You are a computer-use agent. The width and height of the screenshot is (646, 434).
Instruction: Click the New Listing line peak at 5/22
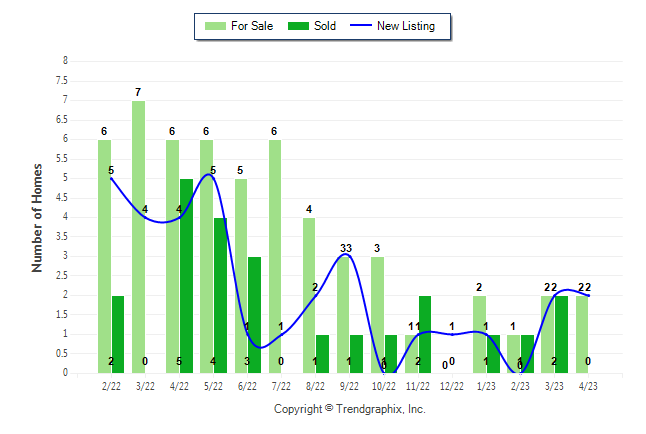(x=210, y=176)
